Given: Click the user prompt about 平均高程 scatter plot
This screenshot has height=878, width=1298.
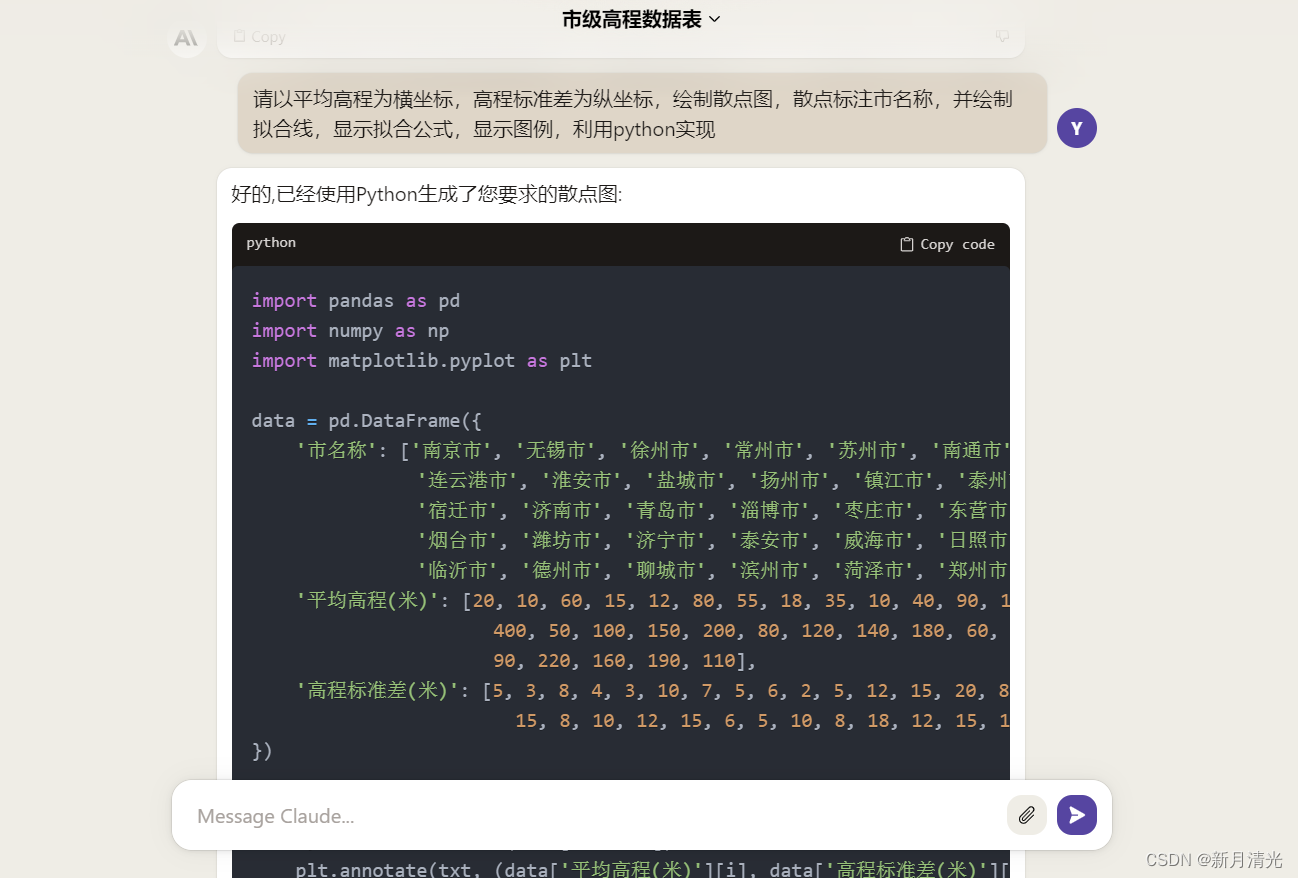Looking at the screenshot, I should (642, 113).
